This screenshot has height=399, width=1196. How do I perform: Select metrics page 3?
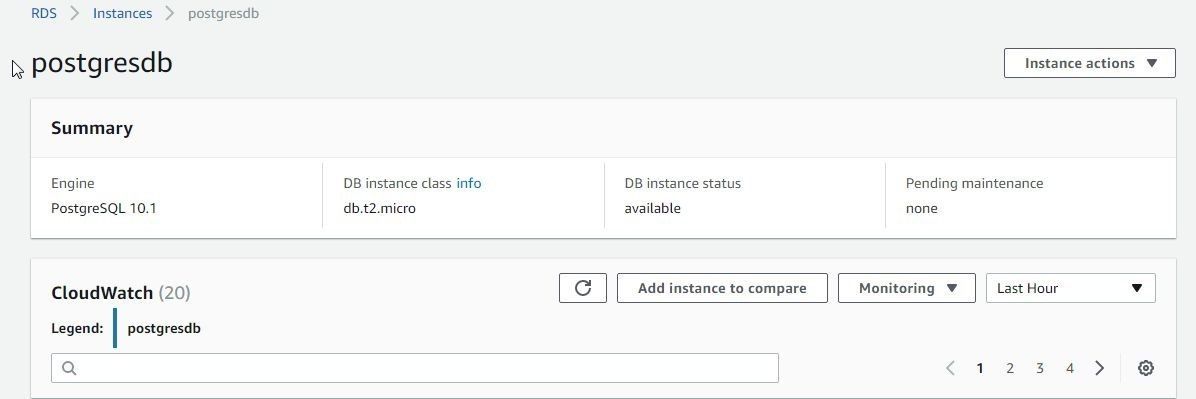(x=1040, y=368)
